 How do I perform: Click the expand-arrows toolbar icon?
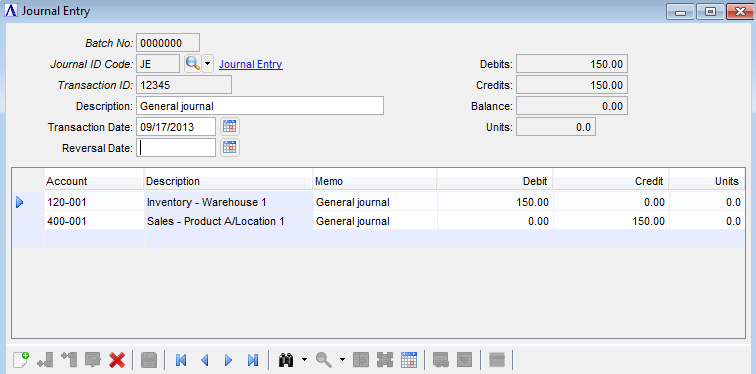tap(385, 360)
